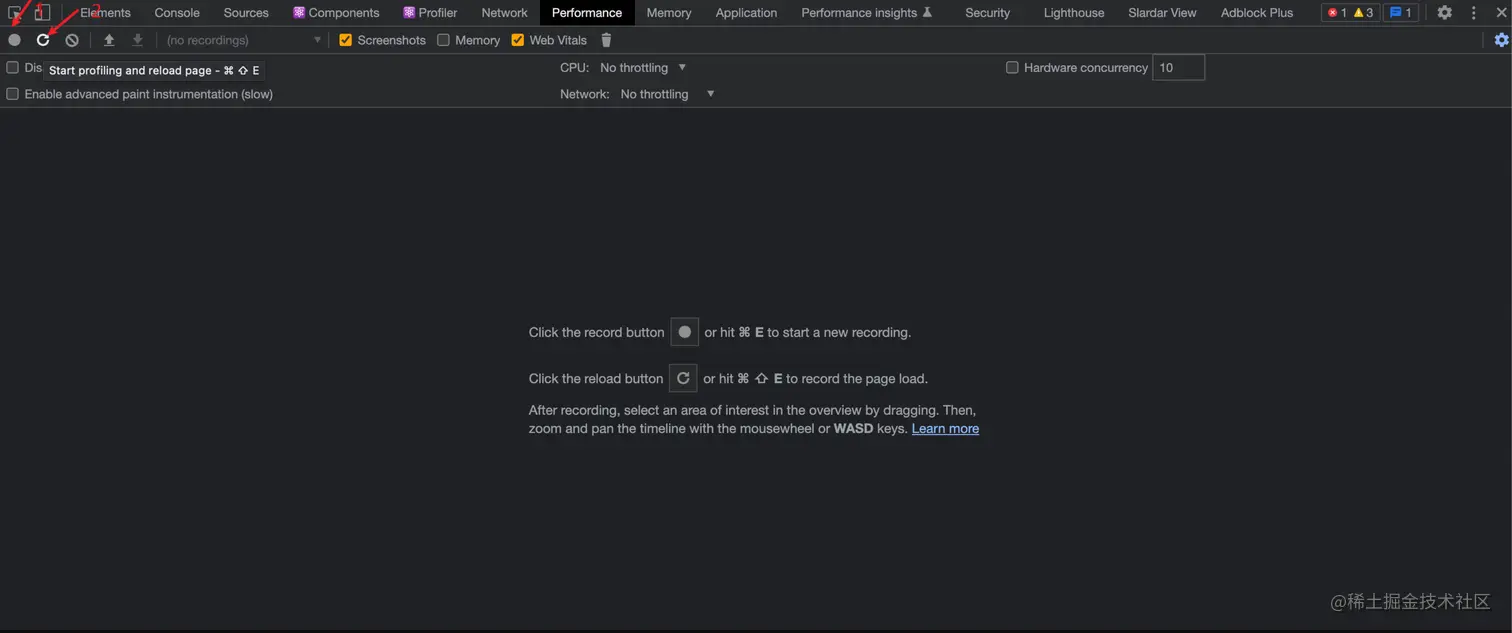
Task: Switch to the Security tab
Action: point(988,13)
